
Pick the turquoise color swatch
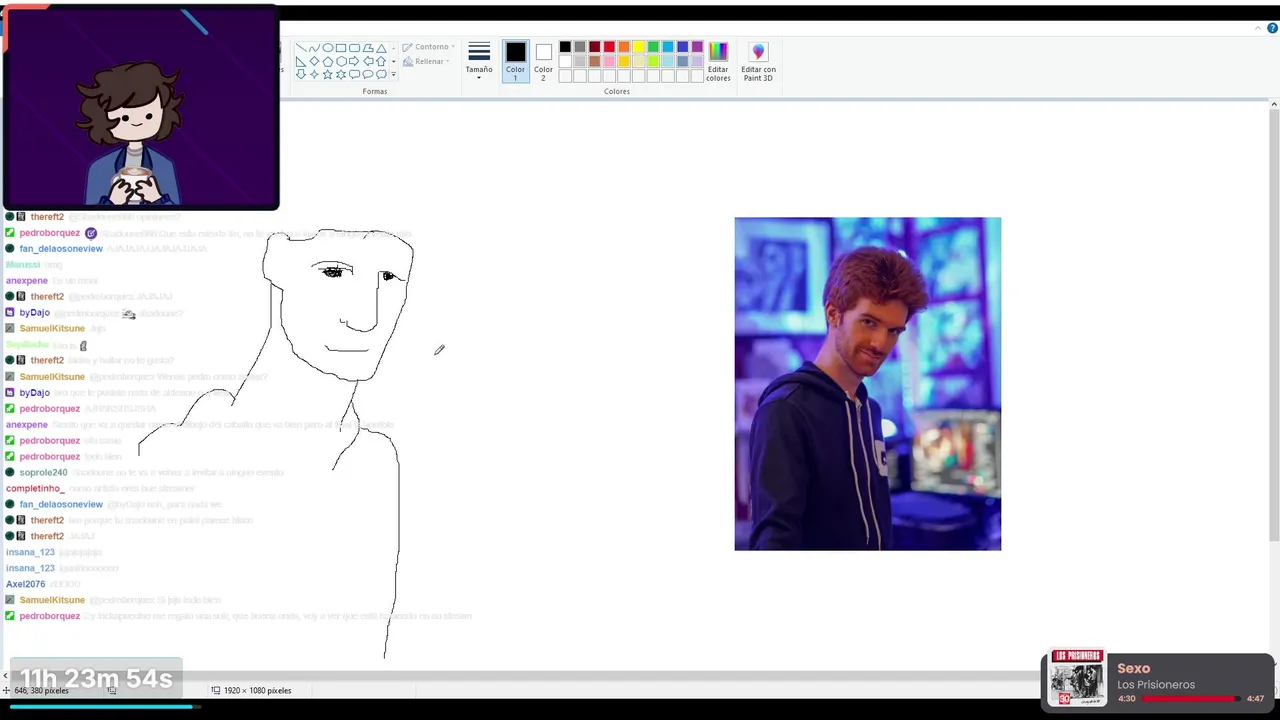668,47
